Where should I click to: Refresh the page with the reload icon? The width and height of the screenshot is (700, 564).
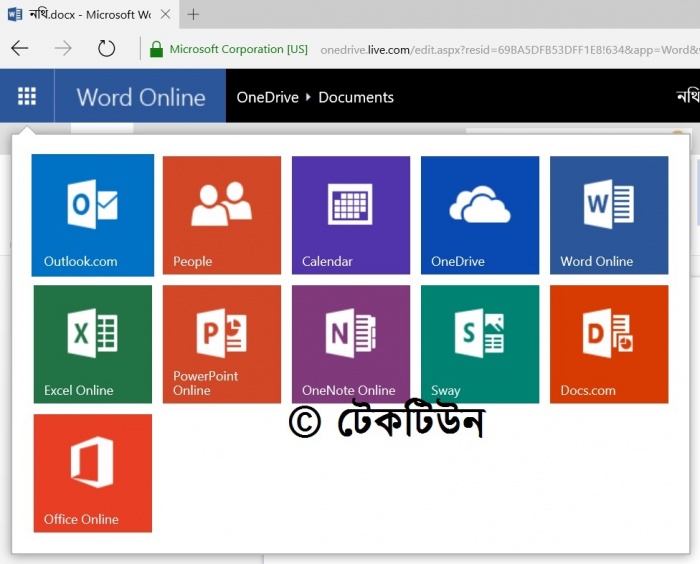point(106,48)
